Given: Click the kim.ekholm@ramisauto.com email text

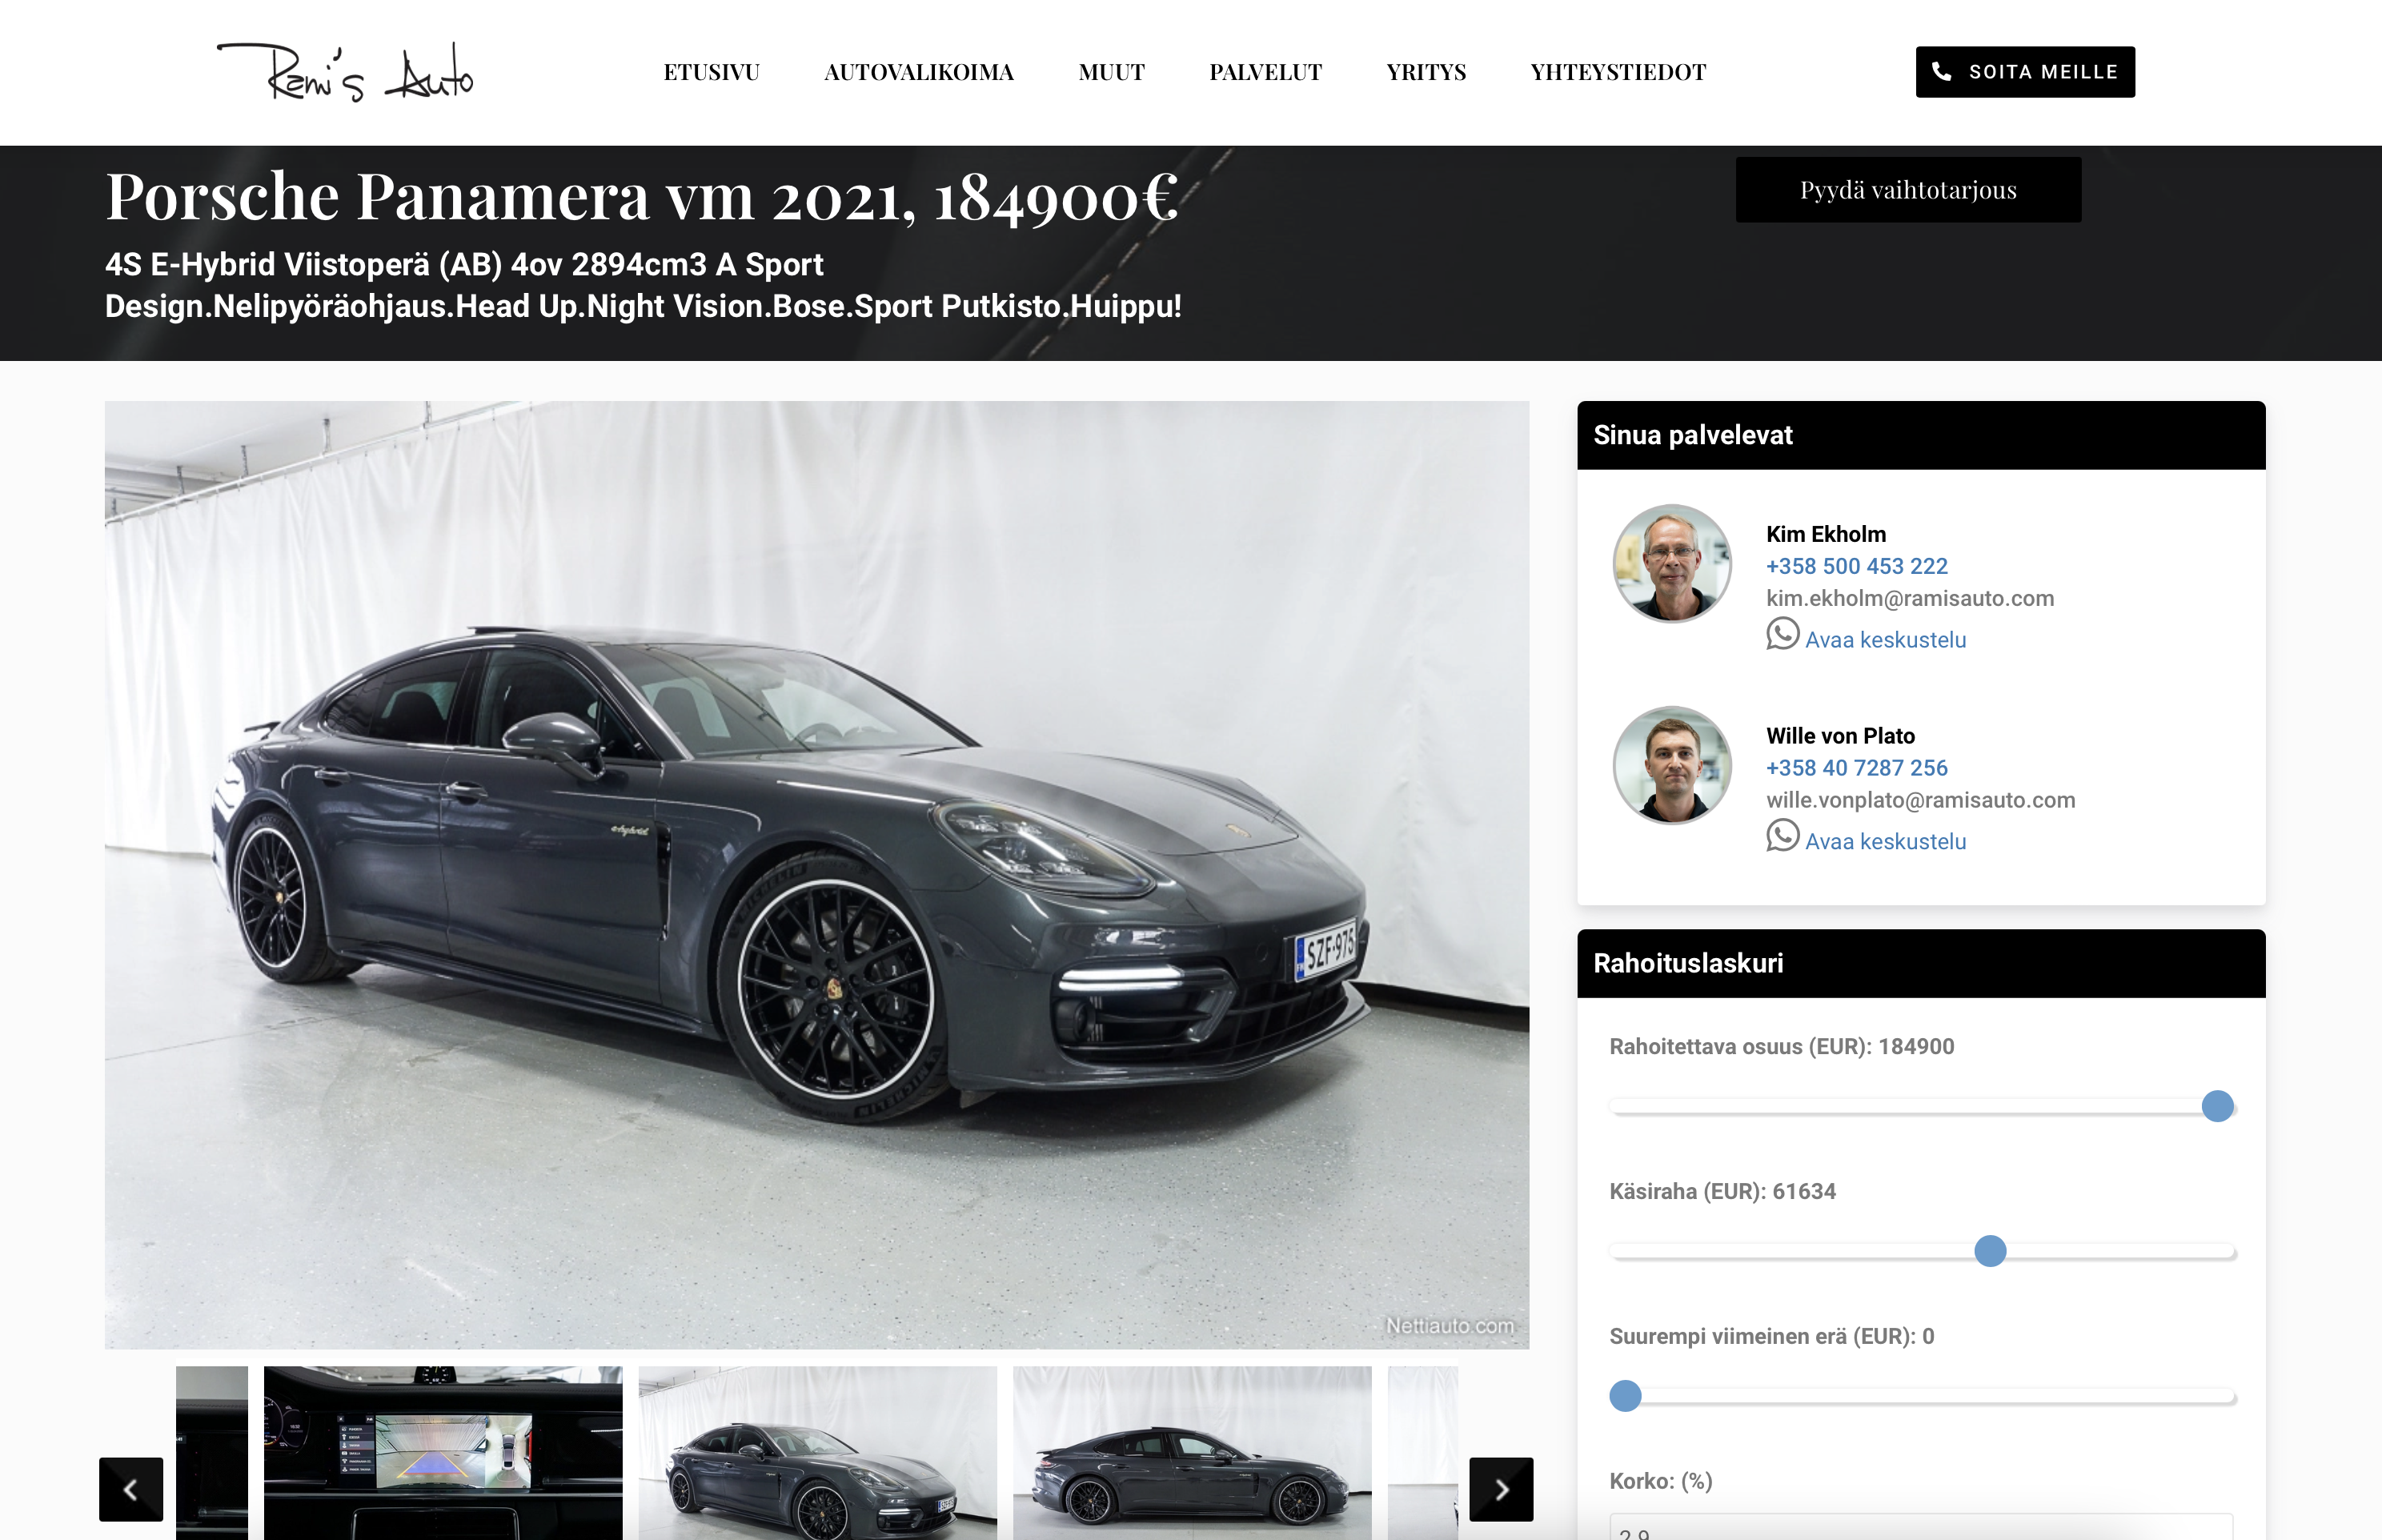Looking at the screenshot, I should coord(1910,598).
